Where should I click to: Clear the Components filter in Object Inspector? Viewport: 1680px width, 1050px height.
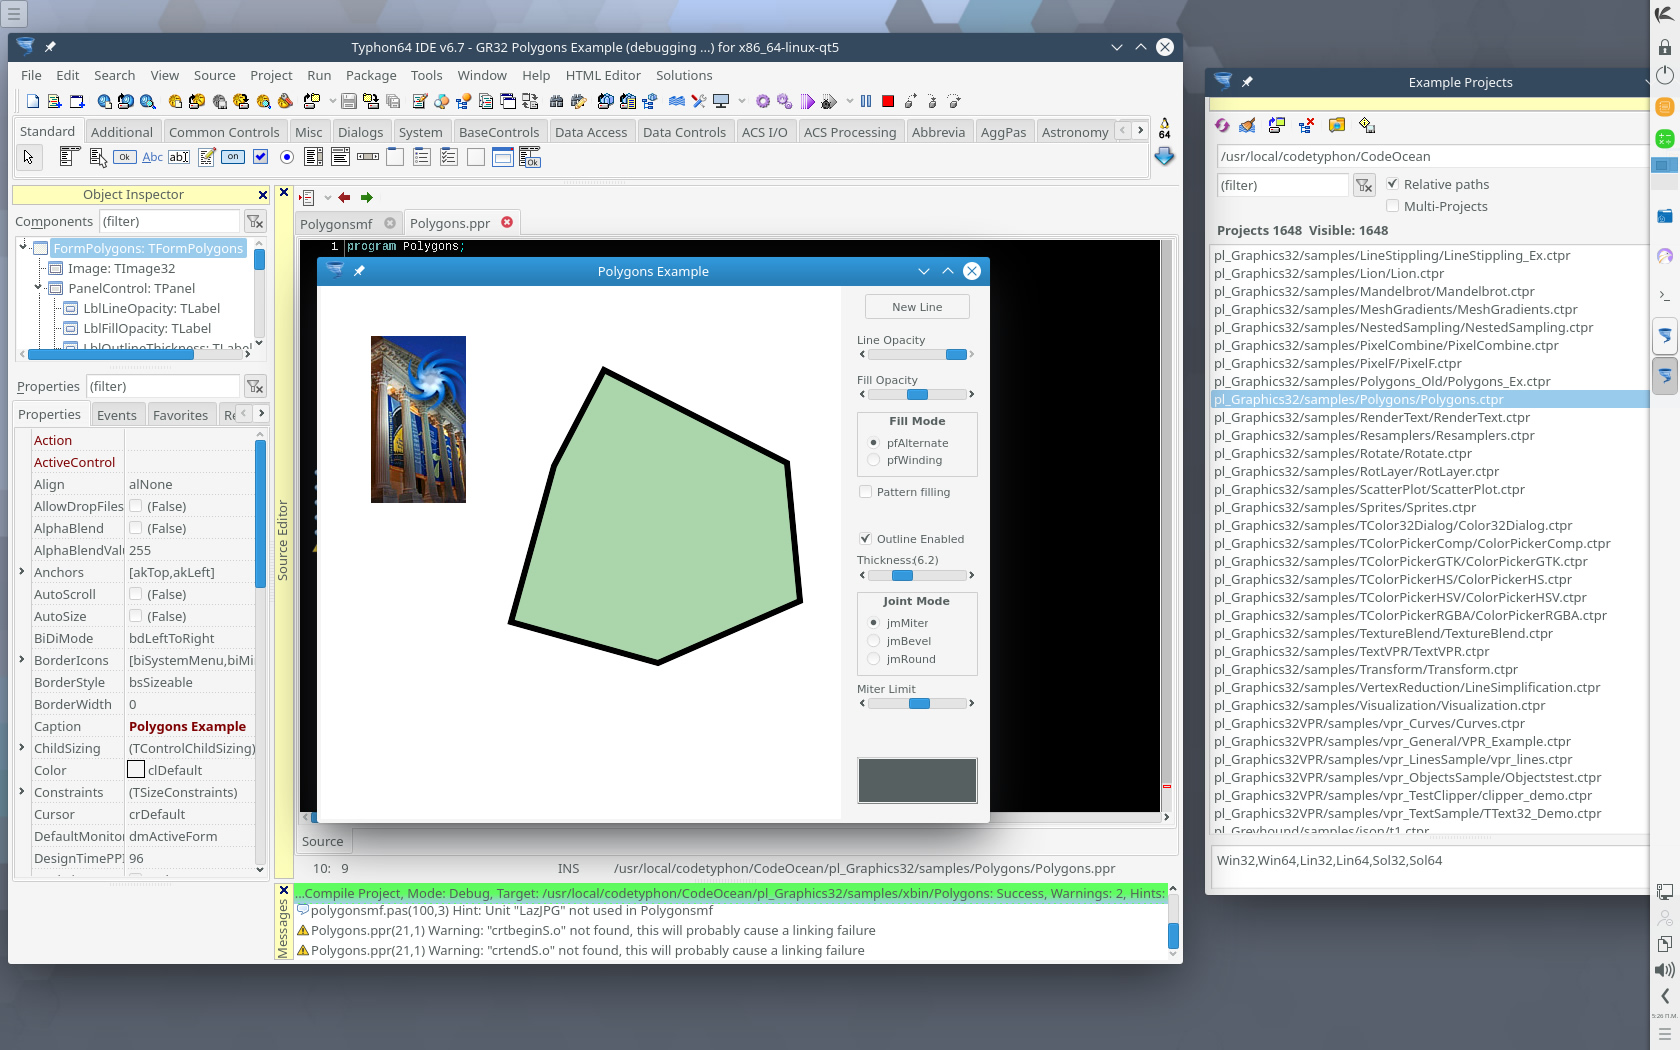255,221
